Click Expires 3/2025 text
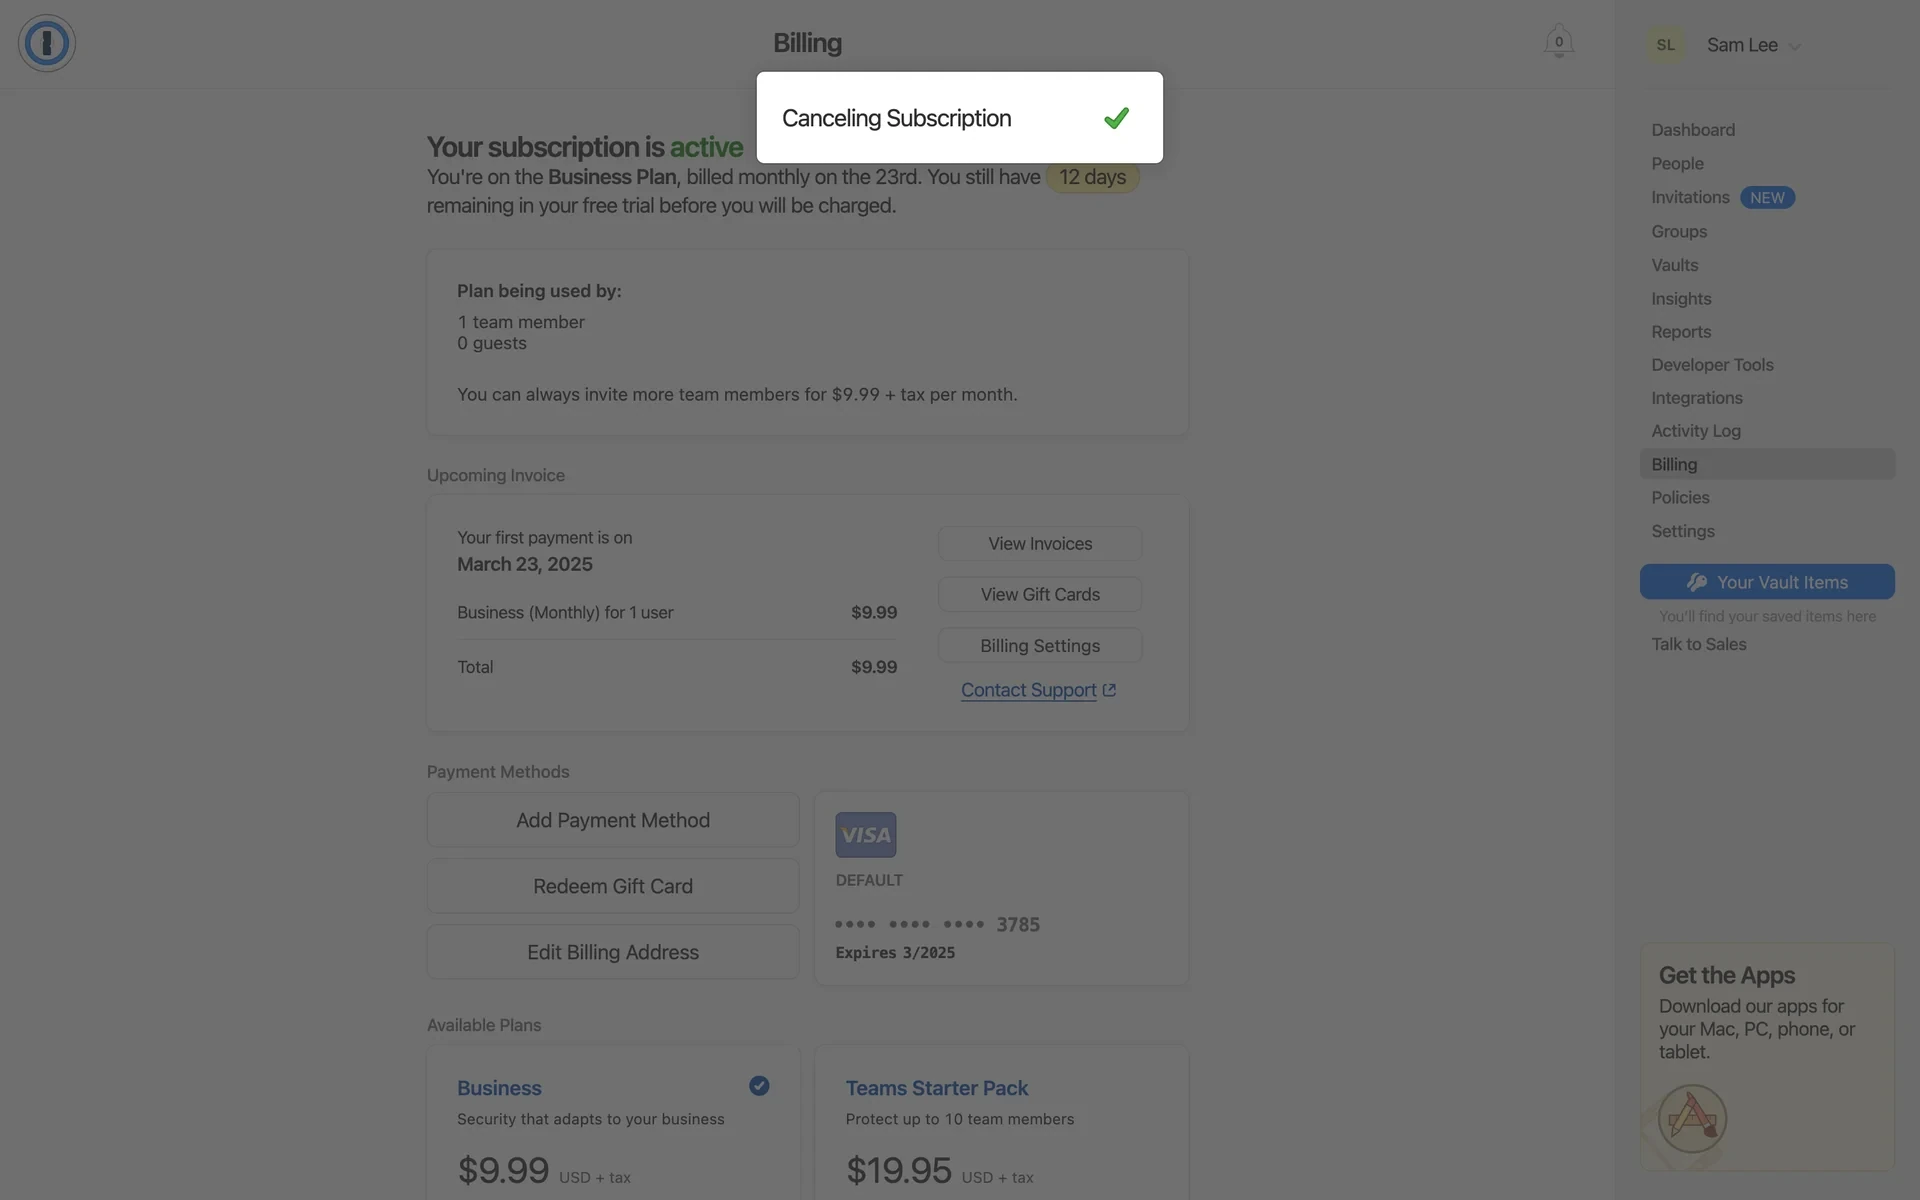The height and width of the screenshot is (1200, 1920). click(x=895, y=953)
